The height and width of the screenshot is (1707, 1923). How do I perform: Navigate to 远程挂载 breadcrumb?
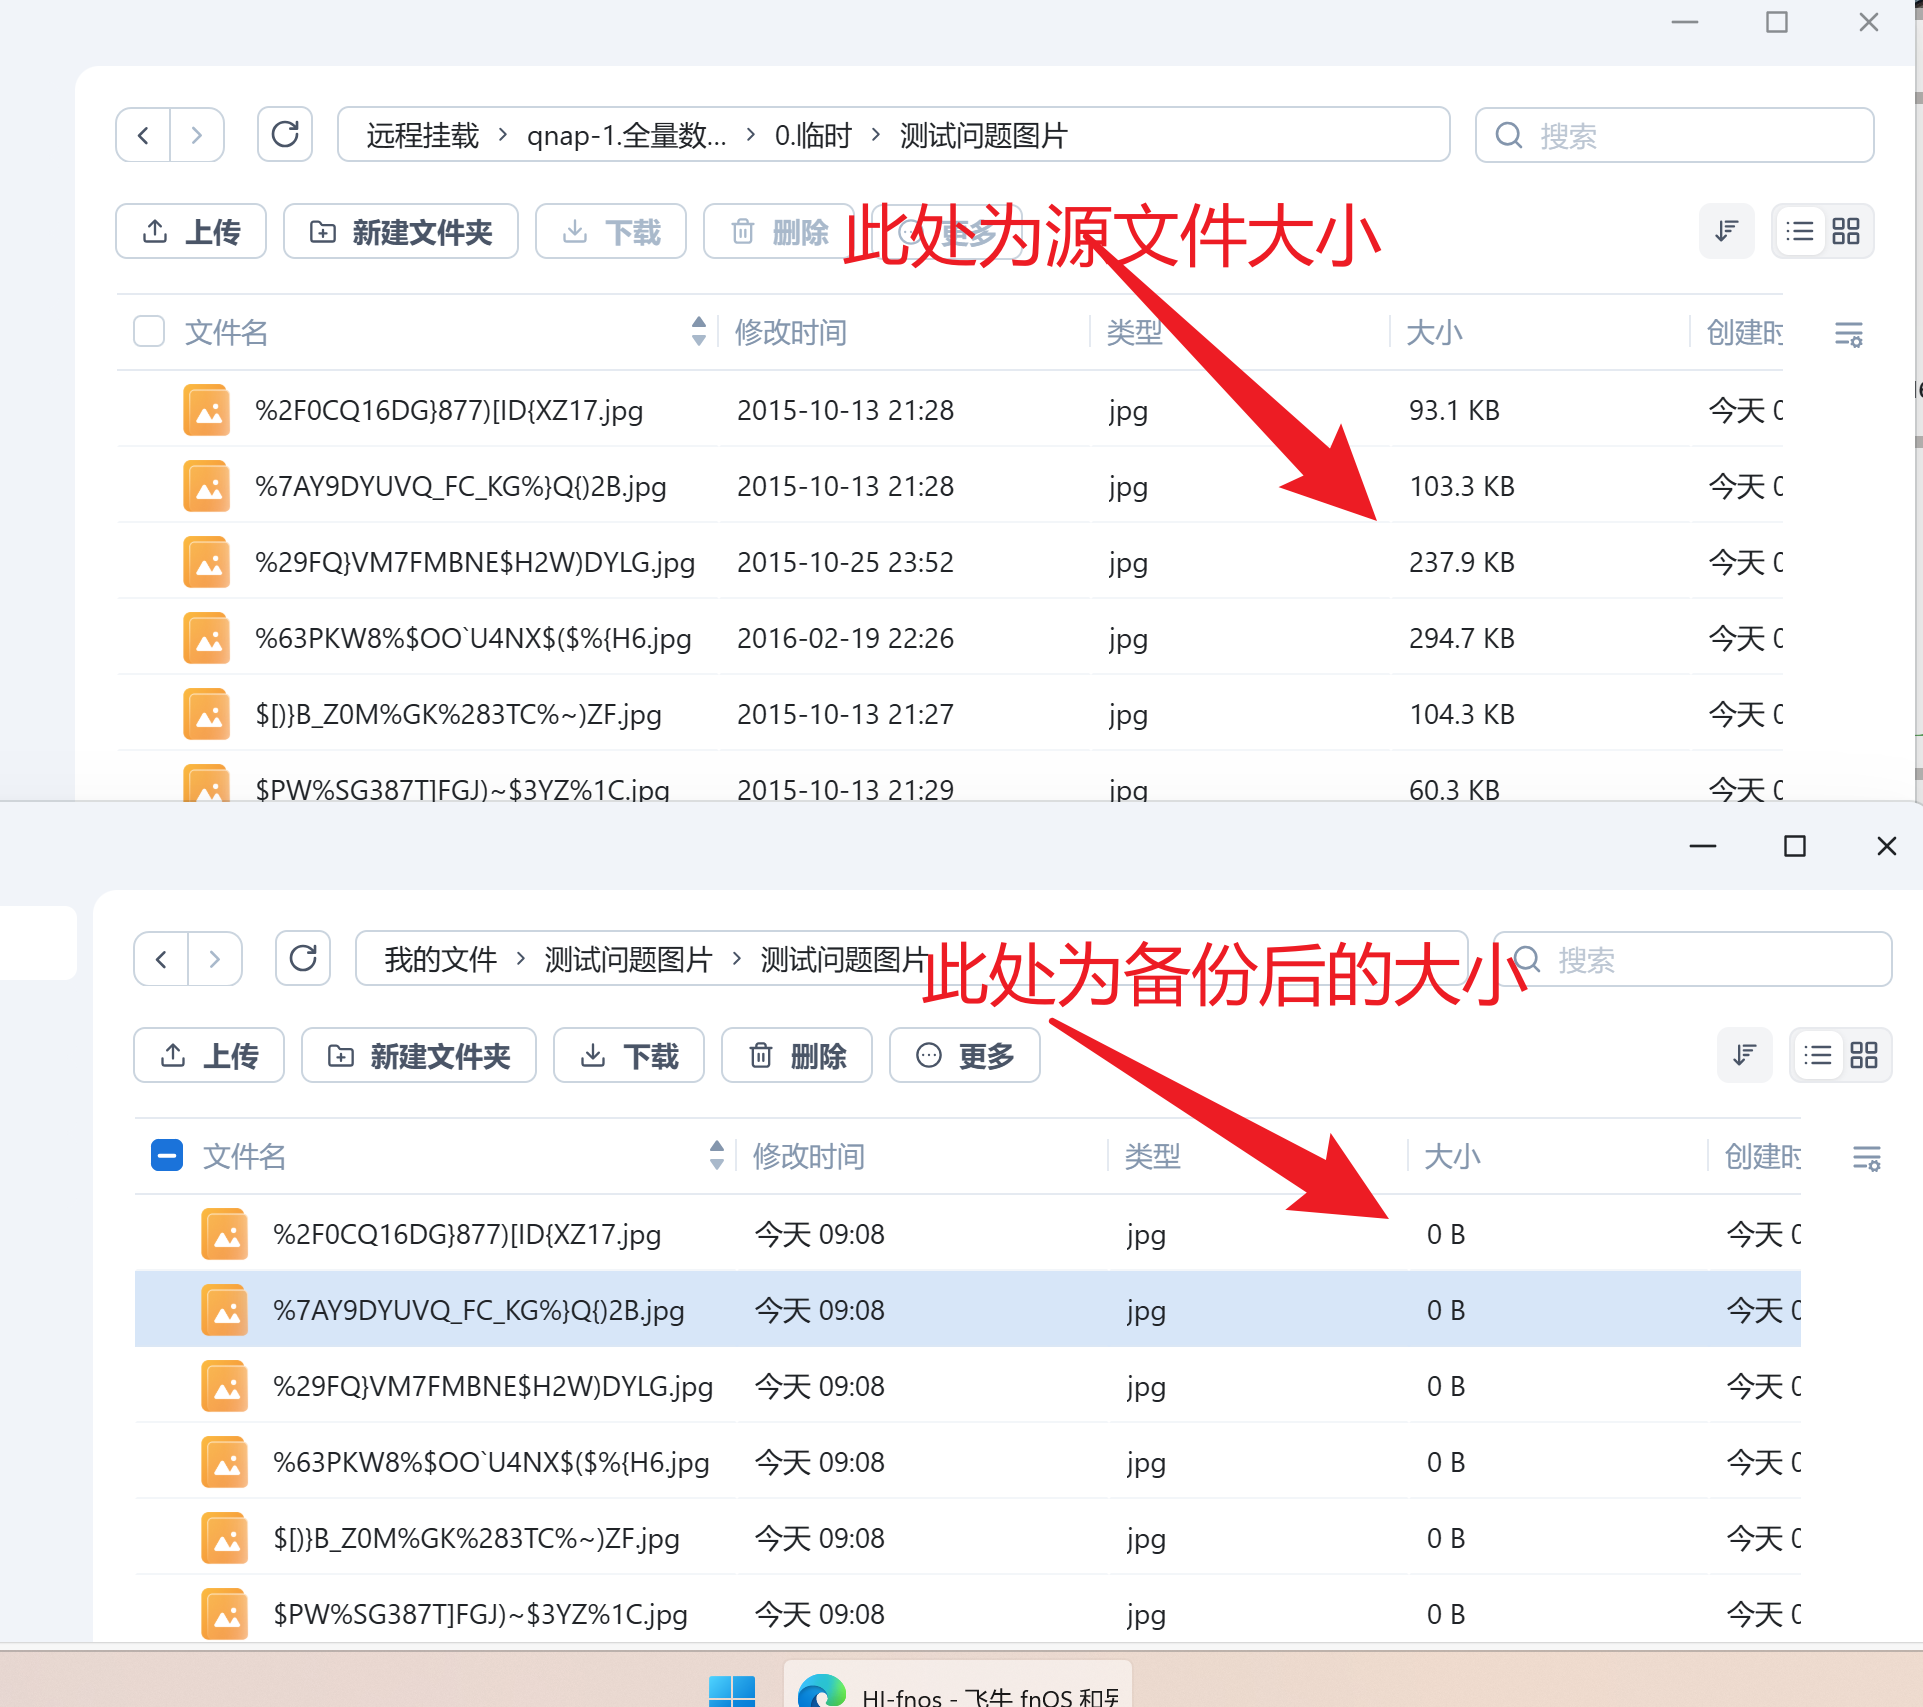point(422,135)
